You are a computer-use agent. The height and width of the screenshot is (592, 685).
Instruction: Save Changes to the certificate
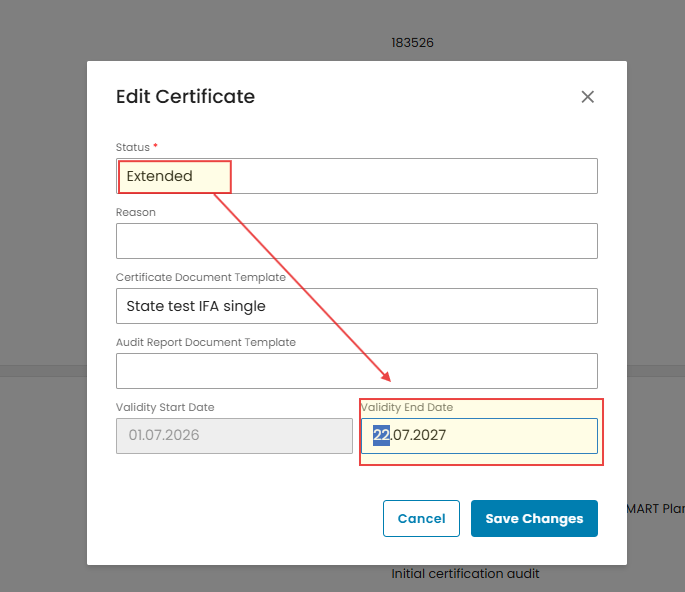coord(534,518)
